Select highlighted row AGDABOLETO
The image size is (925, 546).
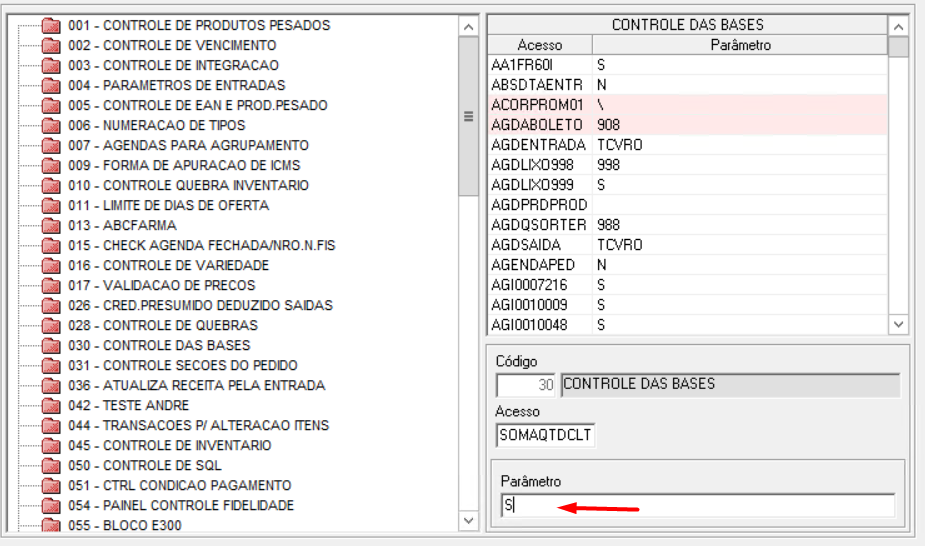[687, 125]
